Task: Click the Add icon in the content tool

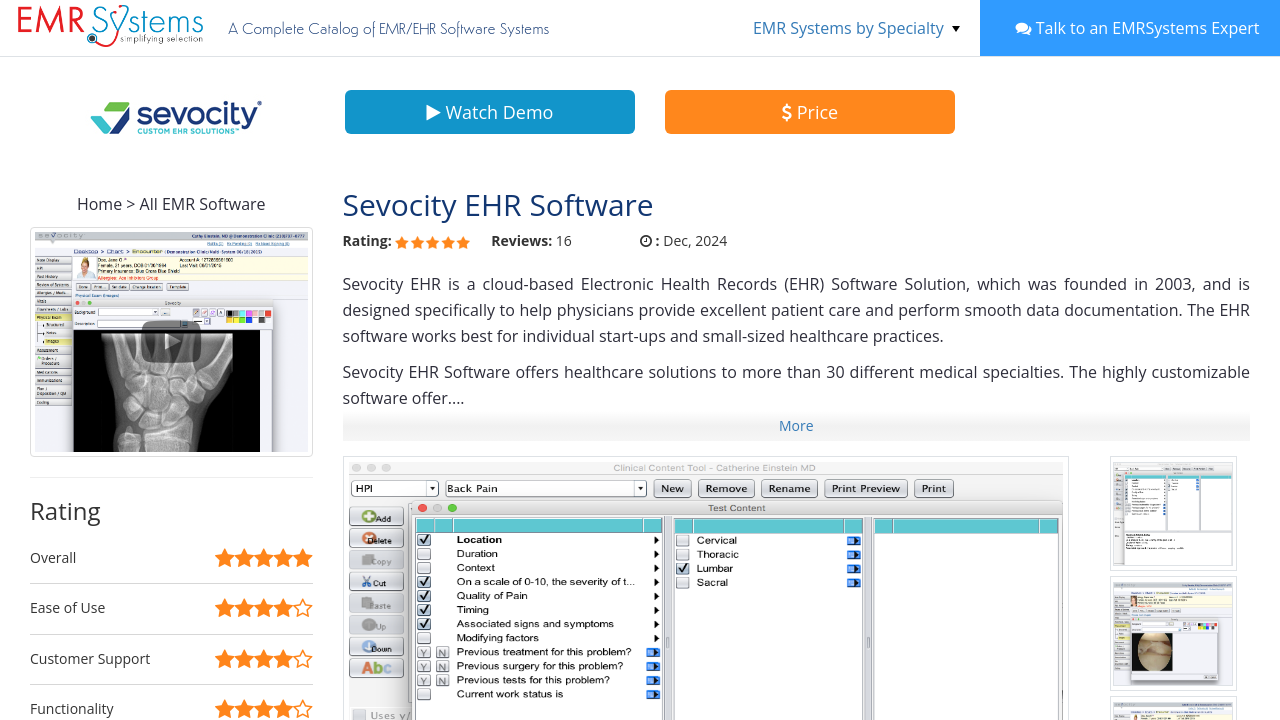Action: point(376,517)
